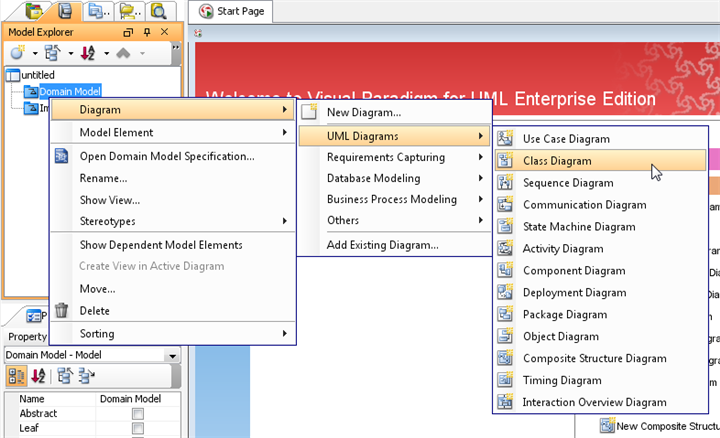The width and height of the screenshot is (720, 438).
Task: Switch to the second explorer tab icon
Action: pyautogui.click(x=65, y=11)
